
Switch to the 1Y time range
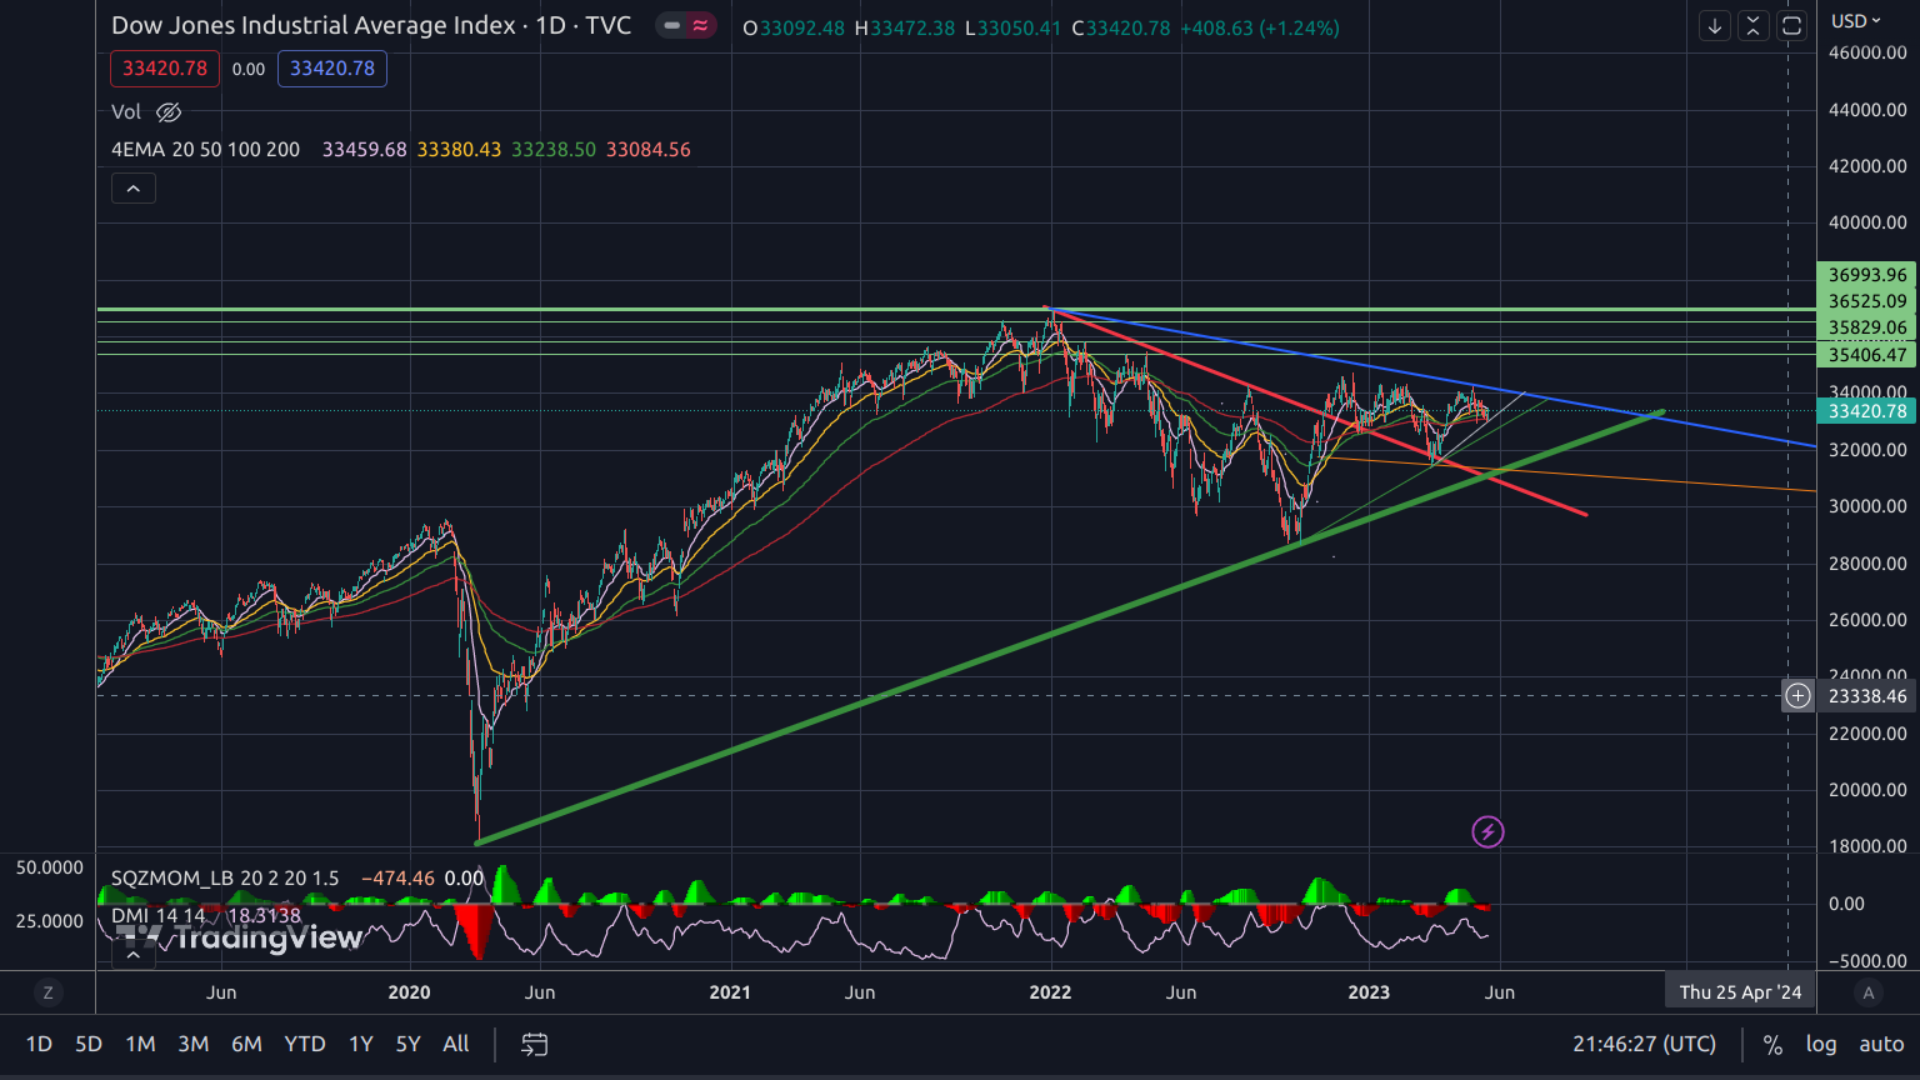361,1045
